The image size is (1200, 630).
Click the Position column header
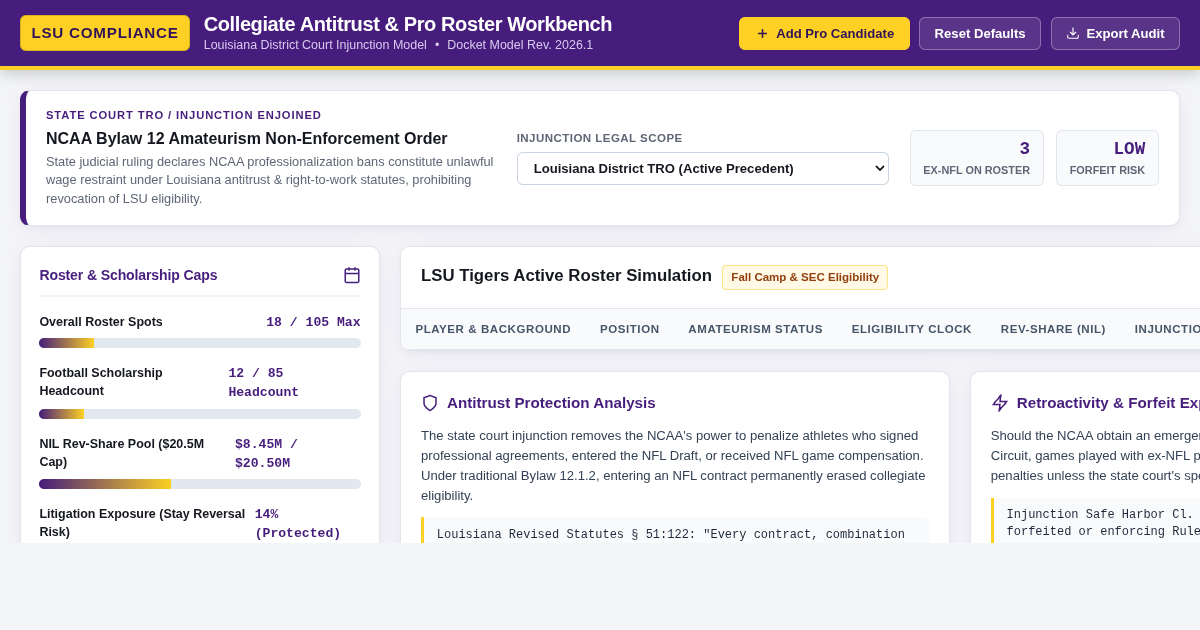point(630,329)
